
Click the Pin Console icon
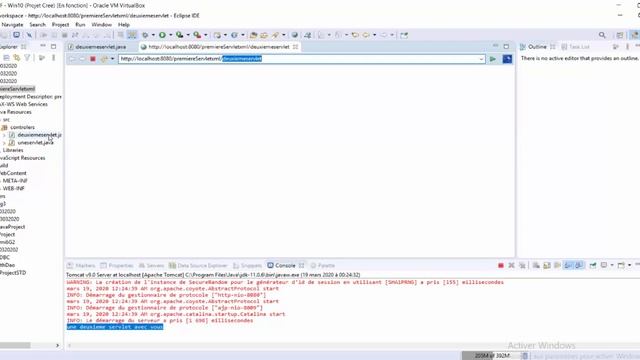coord(593,265)
